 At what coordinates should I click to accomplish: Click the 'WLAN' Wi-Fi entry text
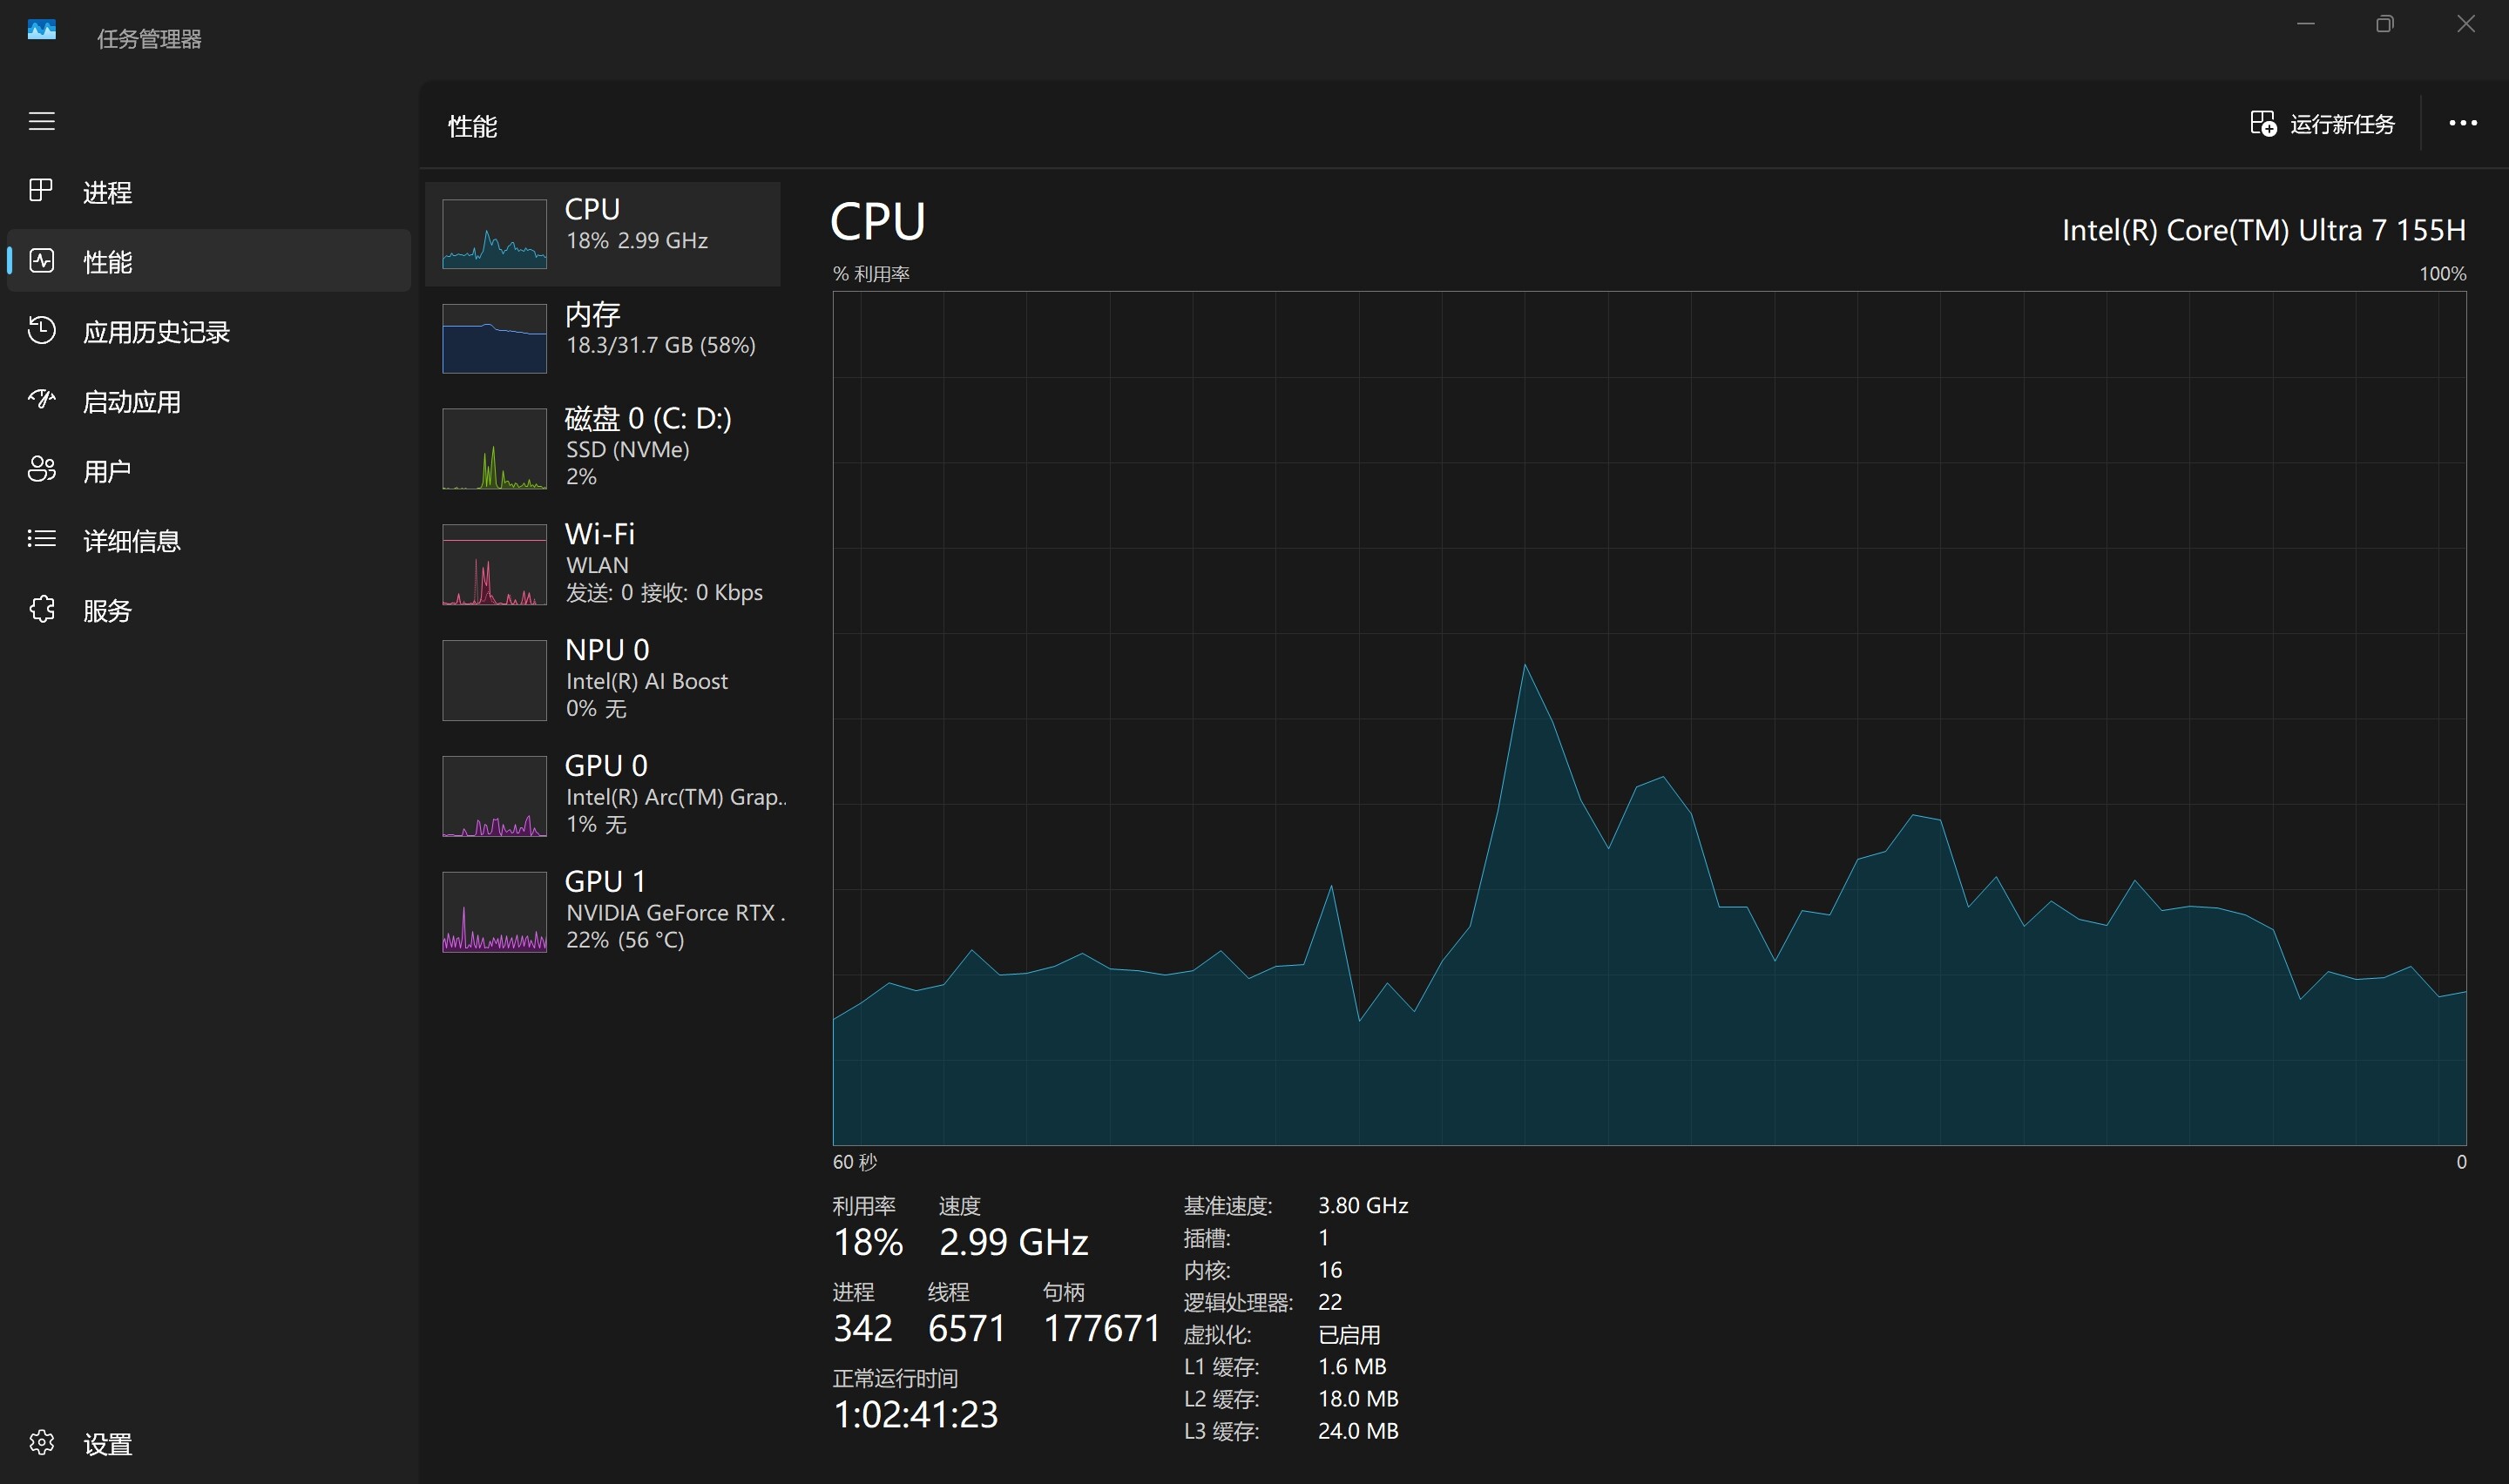597,565
